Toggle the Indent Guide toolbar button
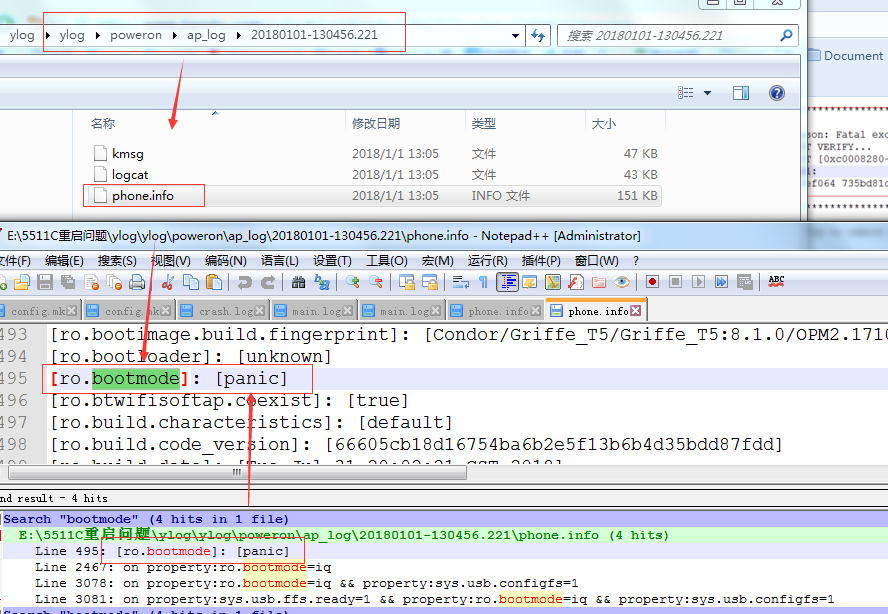The height and width of the screenshot is (614, 888). [x=507, y=282]
